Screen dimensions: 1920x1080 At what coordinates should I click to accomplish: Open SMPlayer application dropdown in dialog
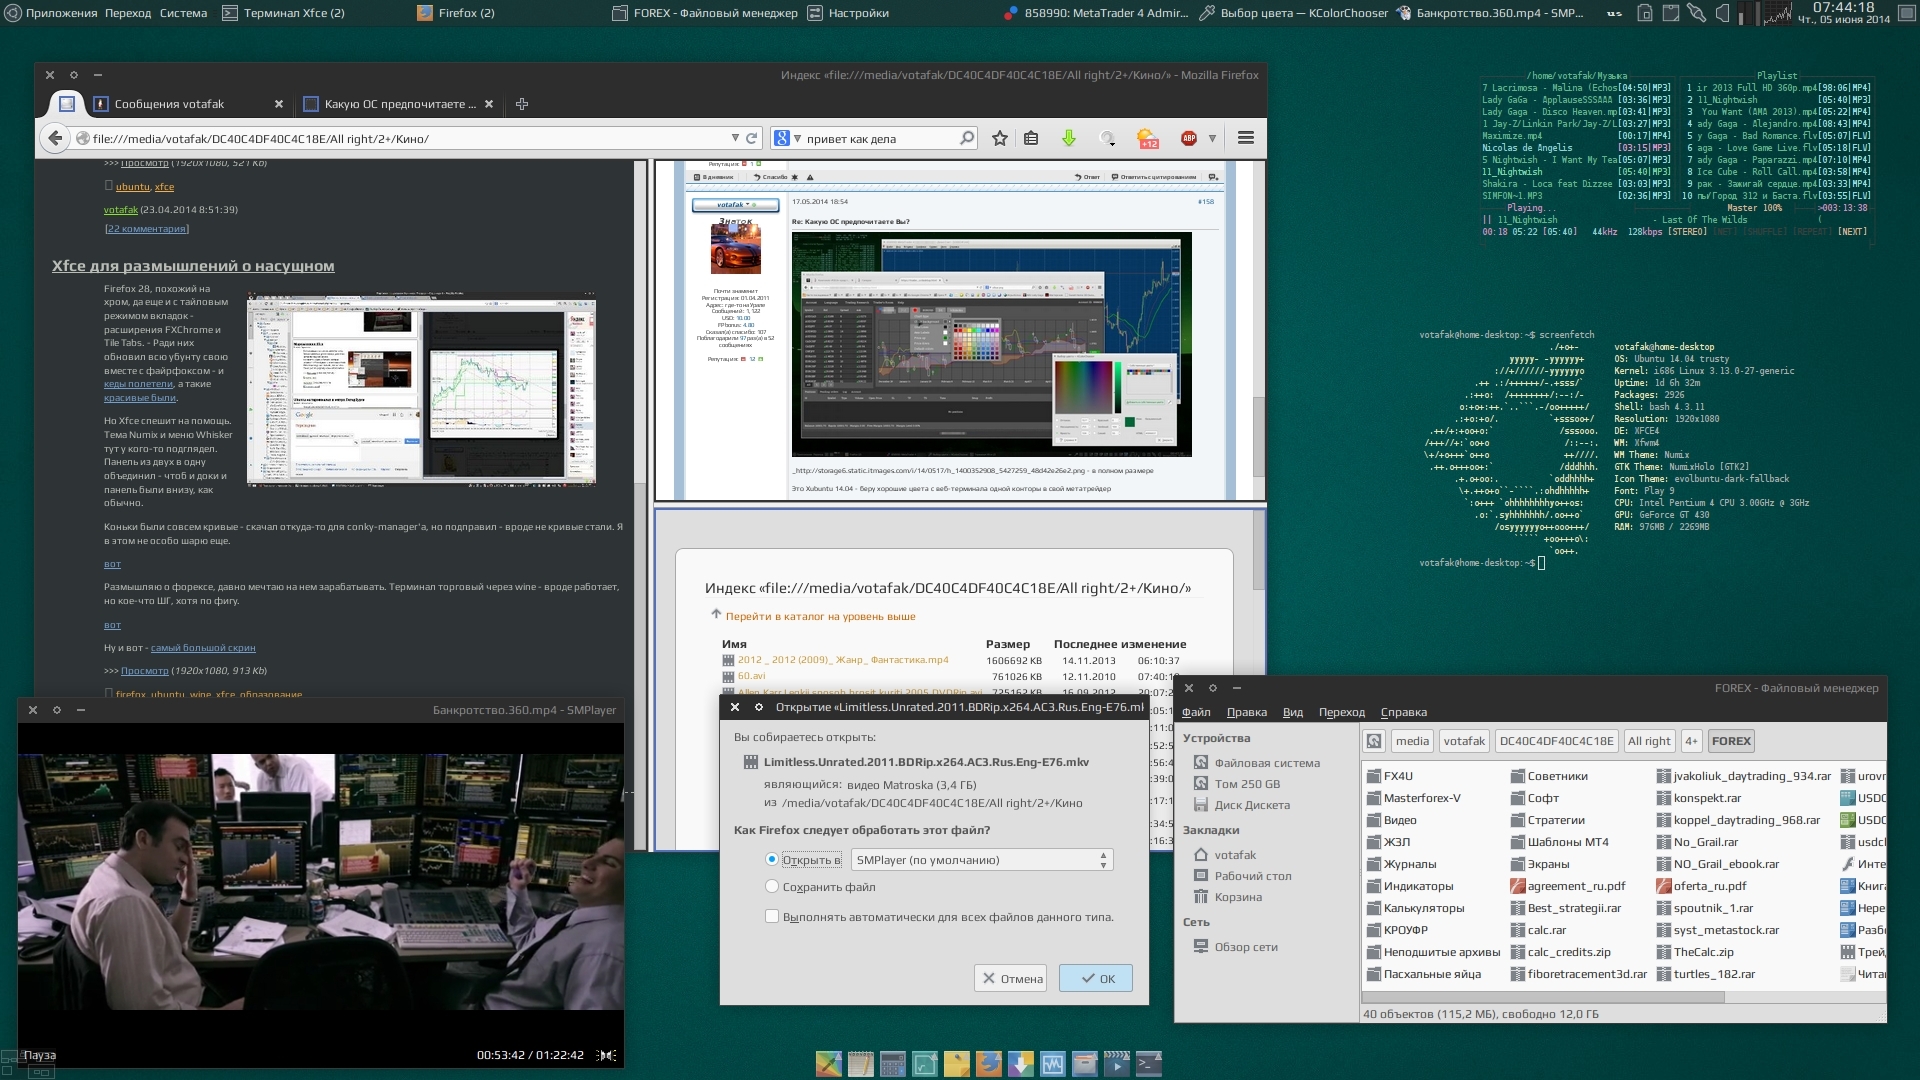pos(982,860)
